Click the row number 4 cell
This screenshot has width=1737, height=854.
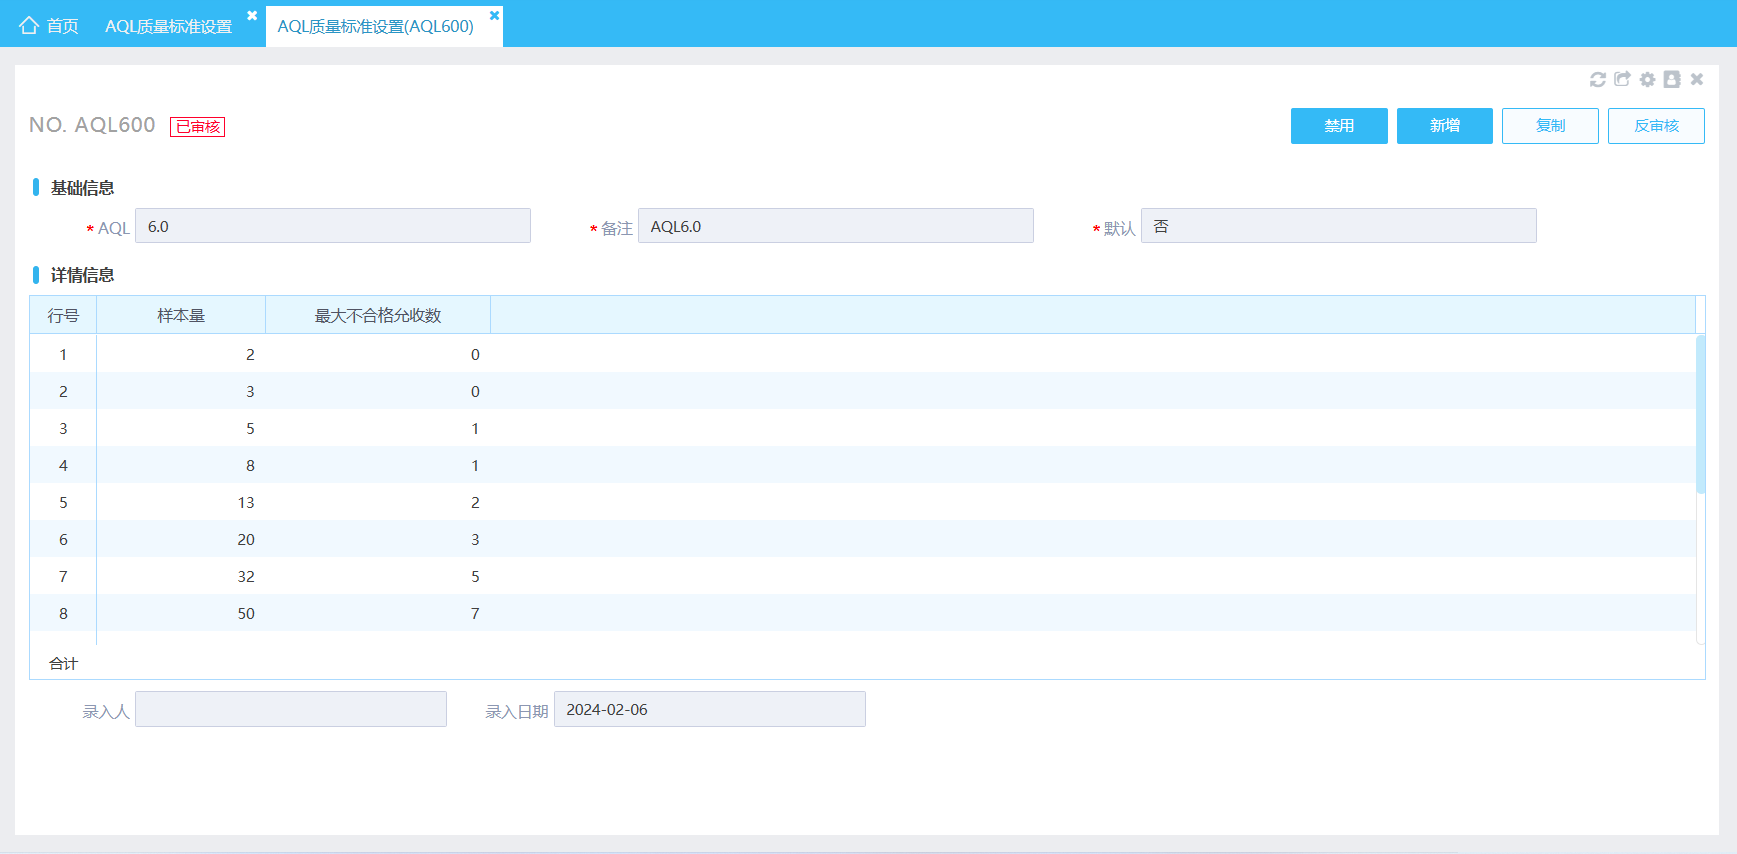[63, 465]
